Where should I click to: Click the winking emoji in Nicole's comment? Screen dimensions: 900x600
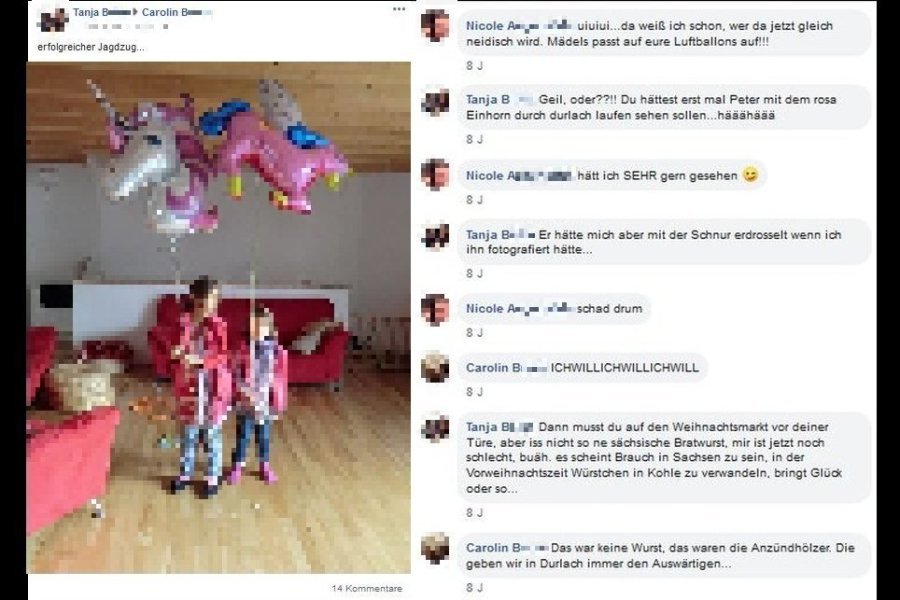750,175
